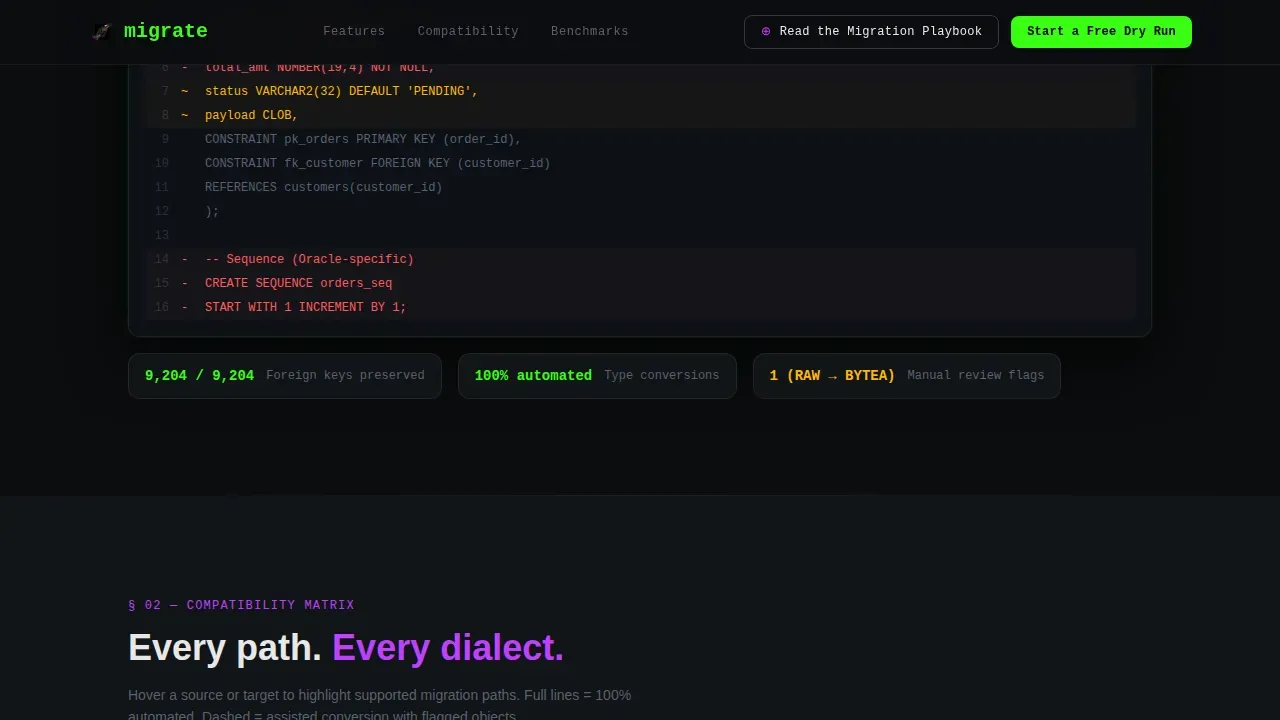Click the Manual review flags stat card

907,376
